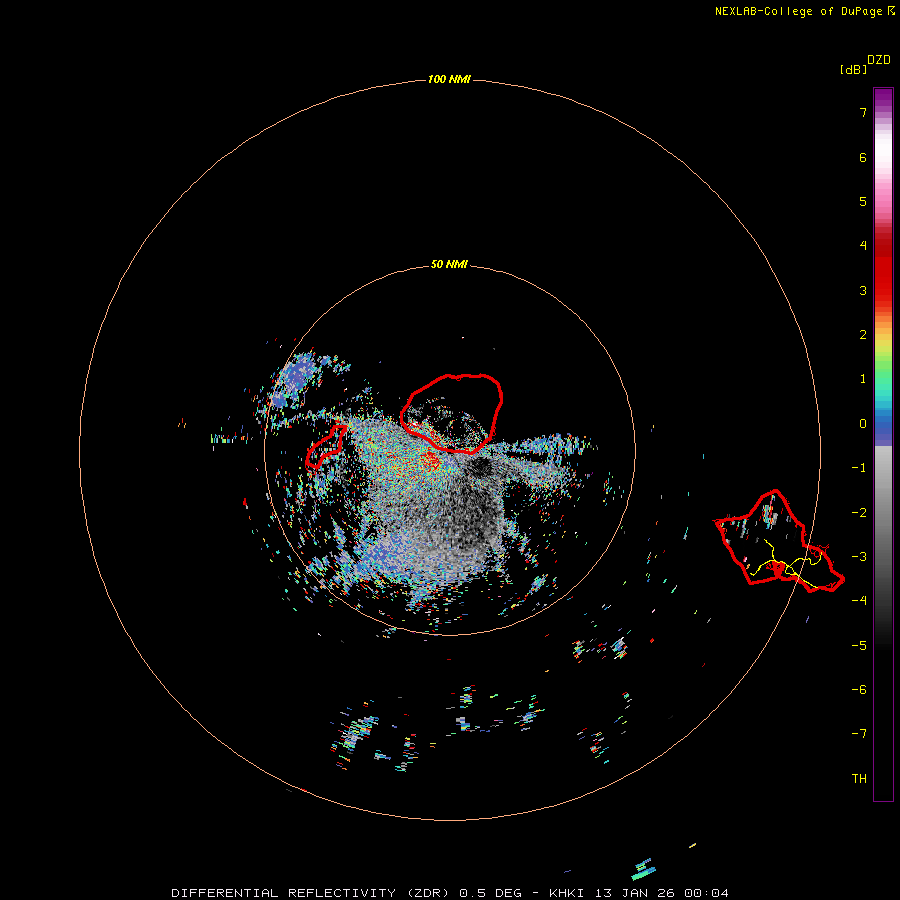Click the 1 value on the color scale
The width and height of the screenshot is (900, 900).
(x=863, y=379)
